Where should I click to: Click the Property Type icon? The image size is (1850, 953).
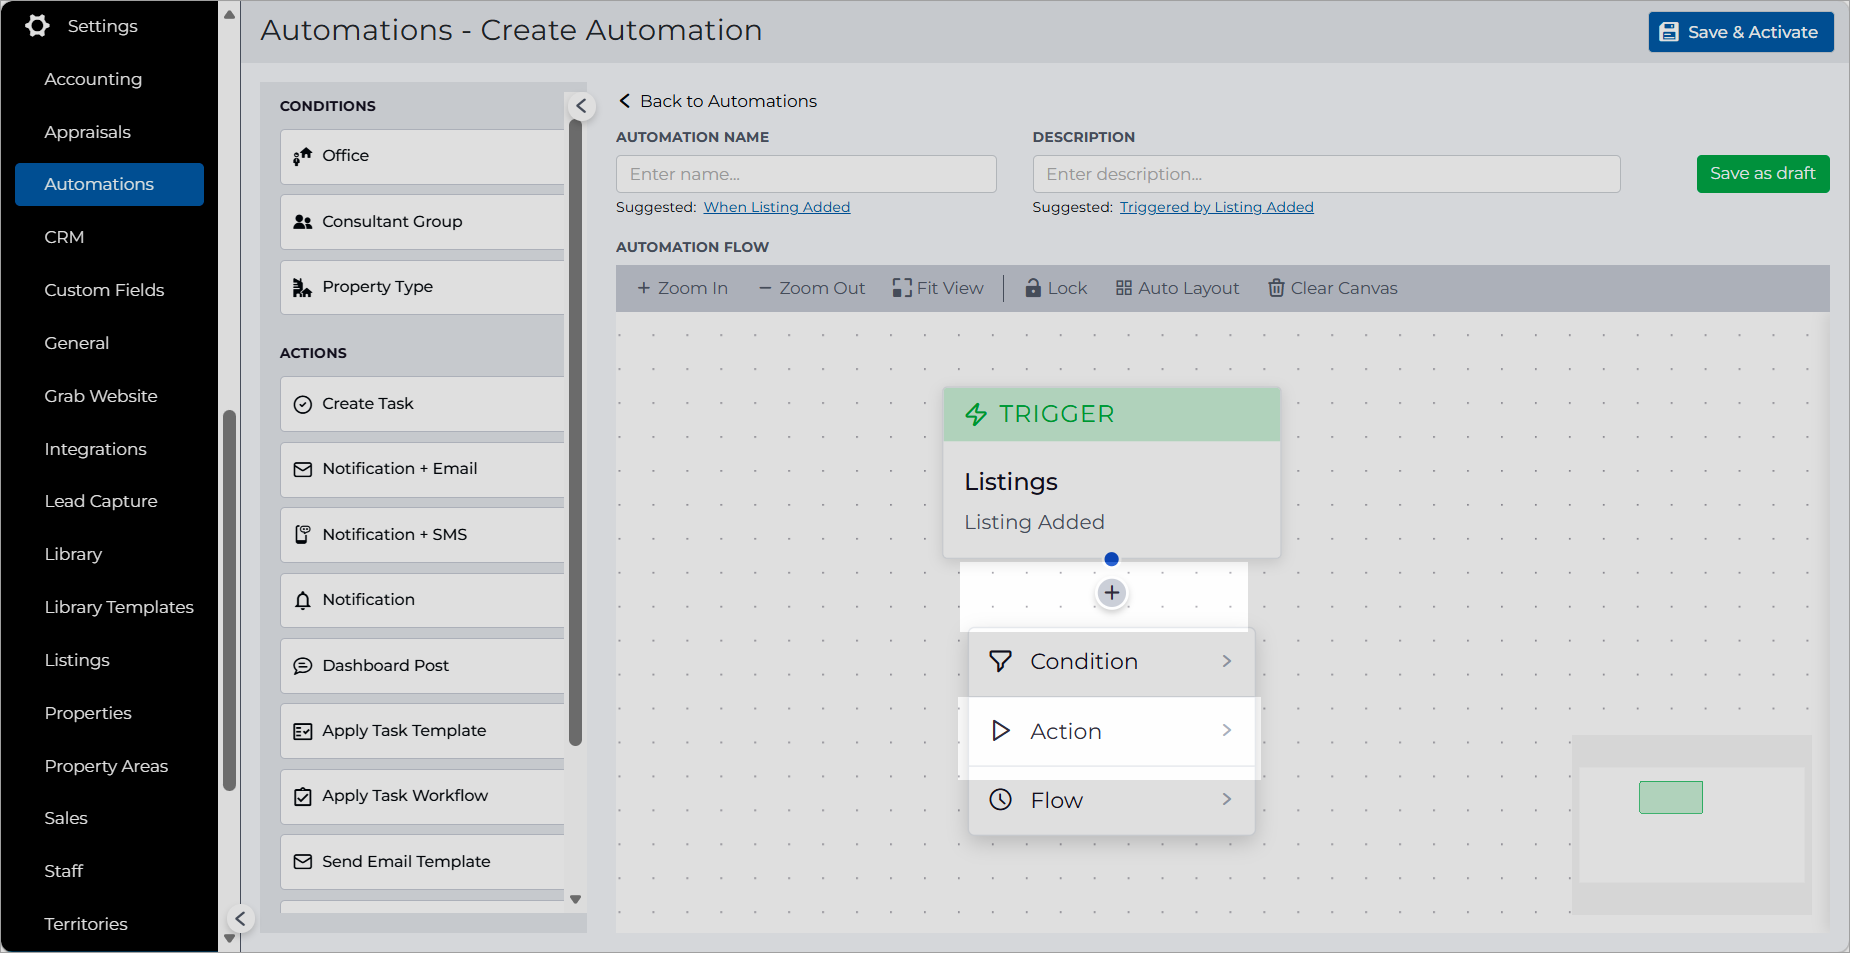[302, 288]
